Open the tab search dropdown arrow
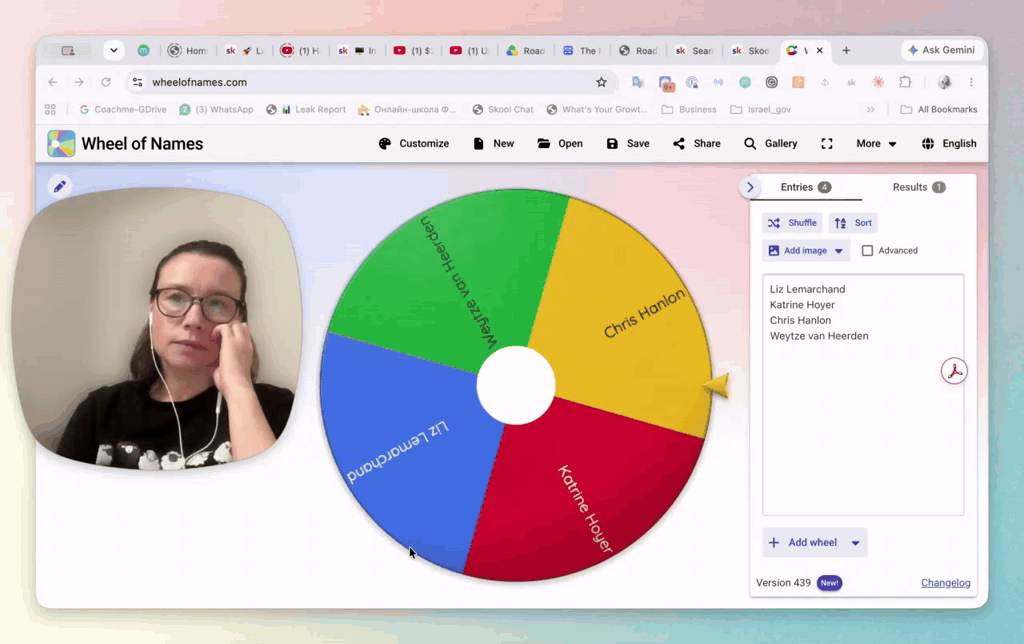1024x644 pixels. [114, 50]
